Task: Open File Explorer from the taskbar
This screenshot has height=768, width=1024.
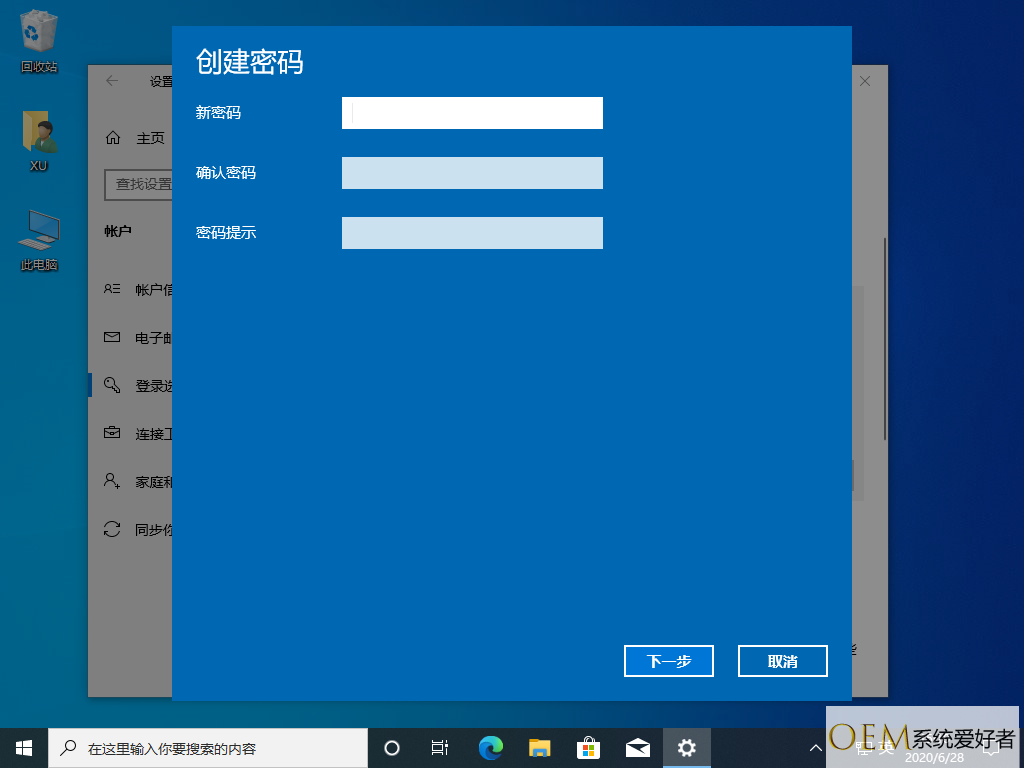Action: [x=539, y=747]
